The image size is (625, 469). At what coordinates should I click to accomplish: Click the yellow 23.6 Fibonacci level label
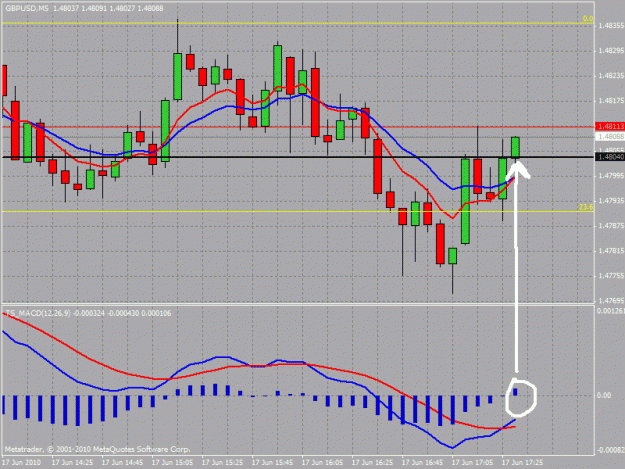pyautogui.click(x=586, y=207)
